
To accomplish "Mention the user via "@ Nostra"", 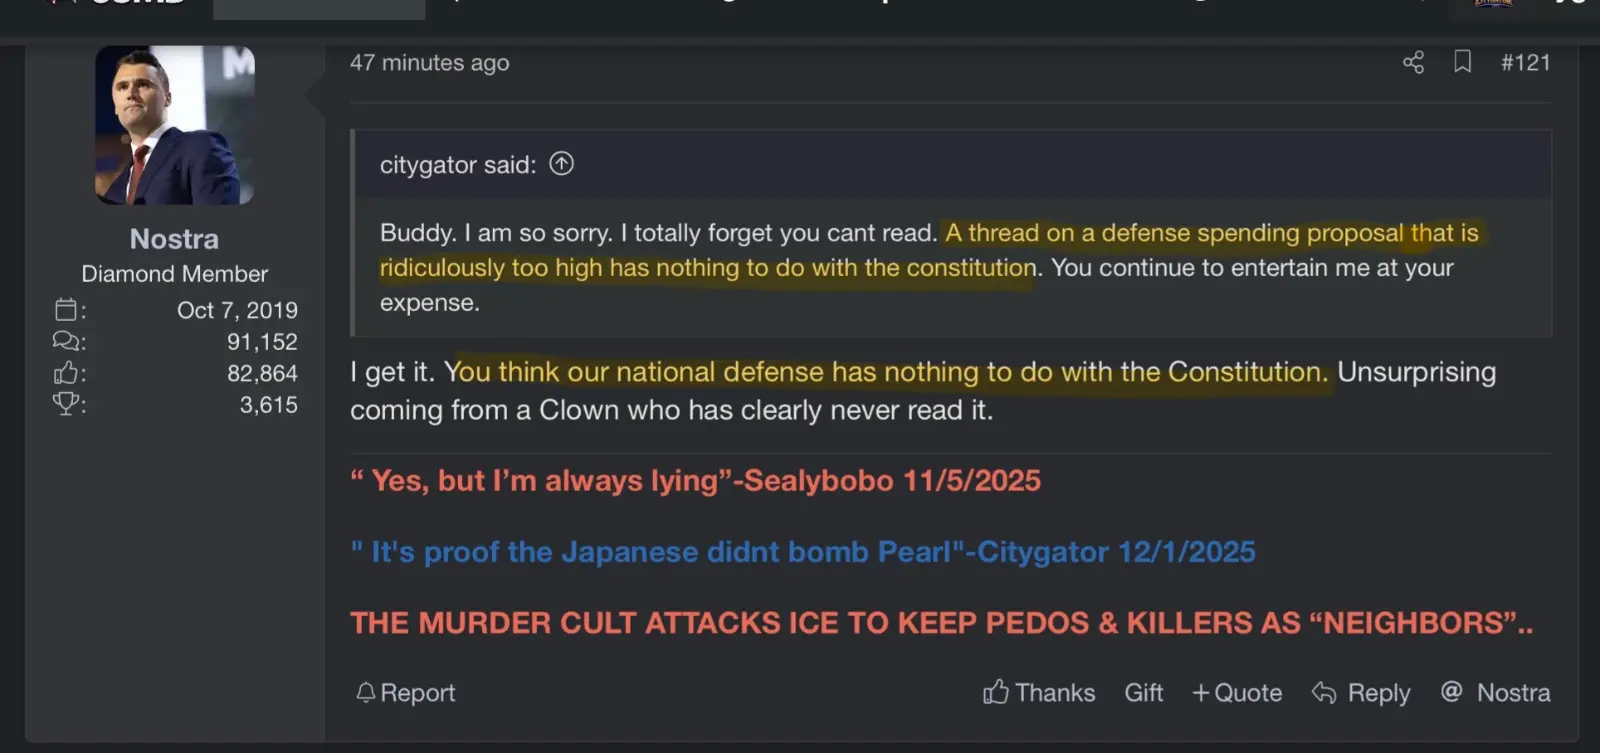I will coord(1496,692).
